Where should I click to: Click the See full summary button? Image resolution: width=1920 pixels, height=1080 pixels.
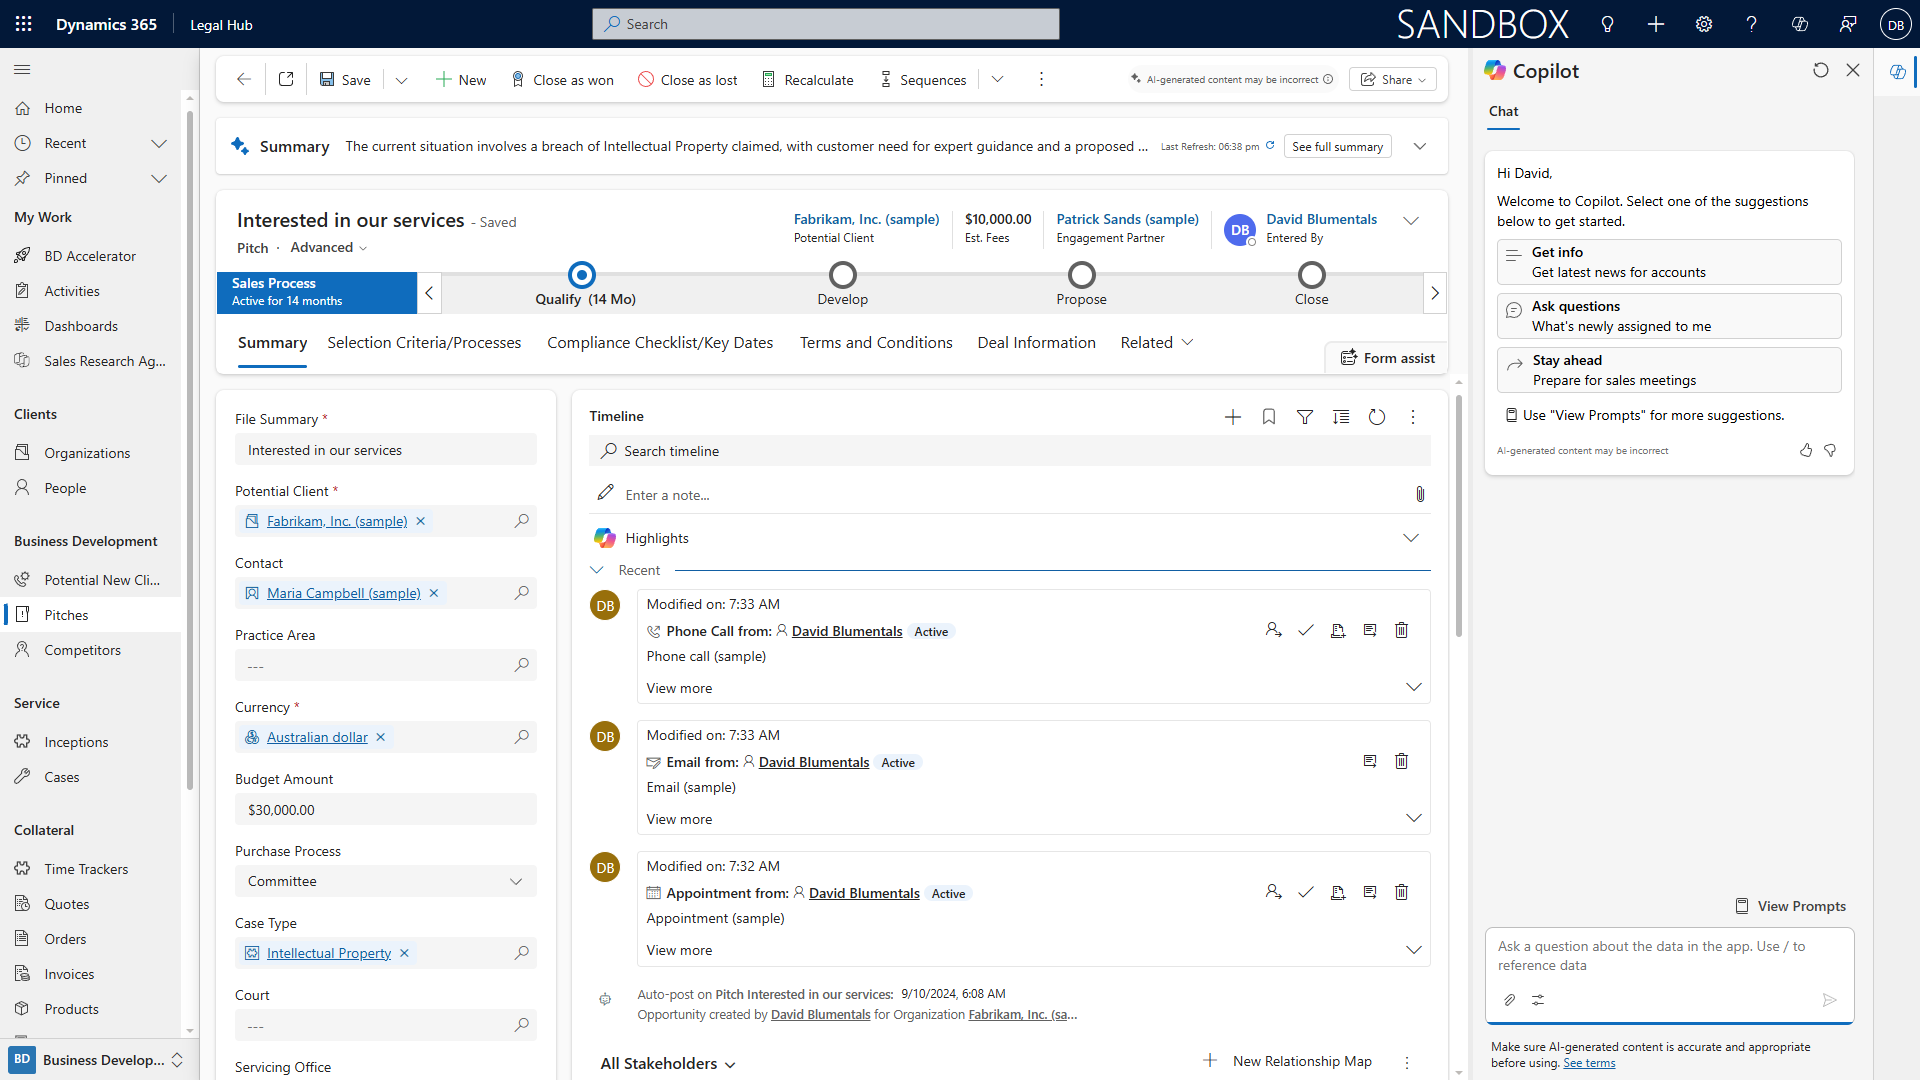(1337, 147)
